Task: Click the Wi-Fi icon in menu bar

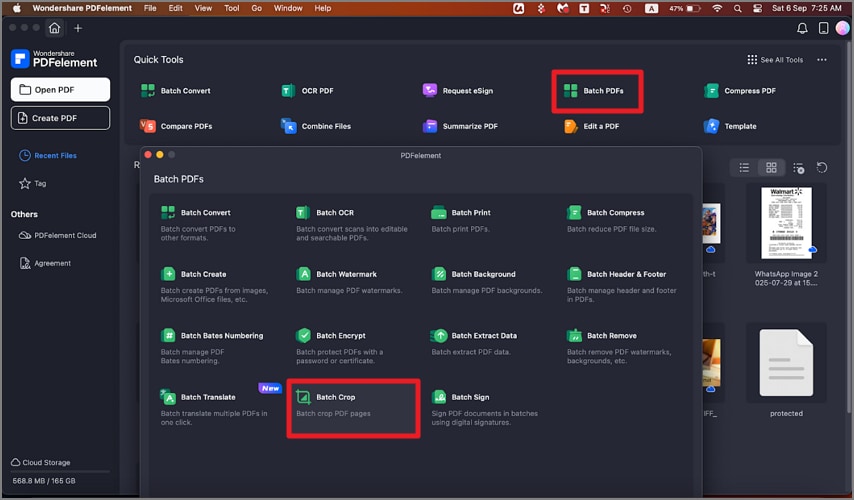Action: 717,8
